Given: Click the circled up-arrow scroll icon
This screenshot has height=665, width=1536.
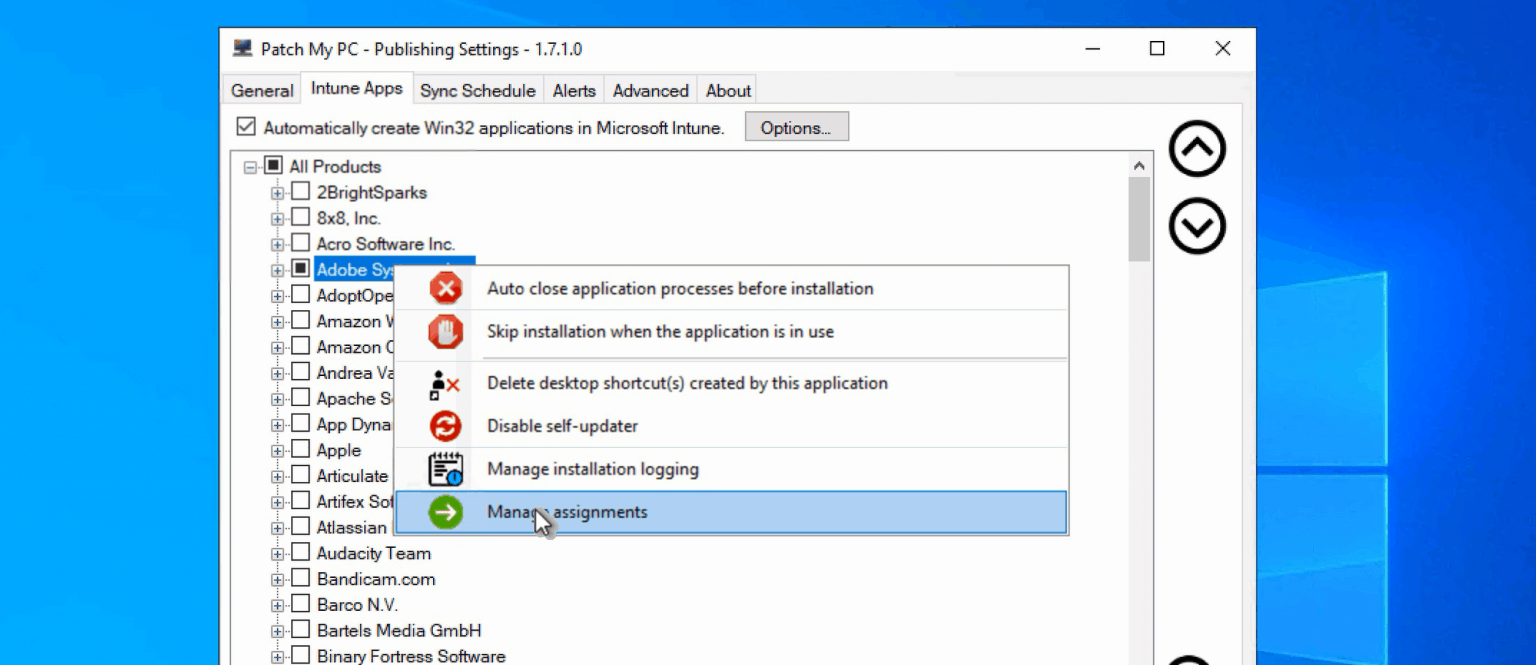Looking at the screenshot, I should 1197,149.
